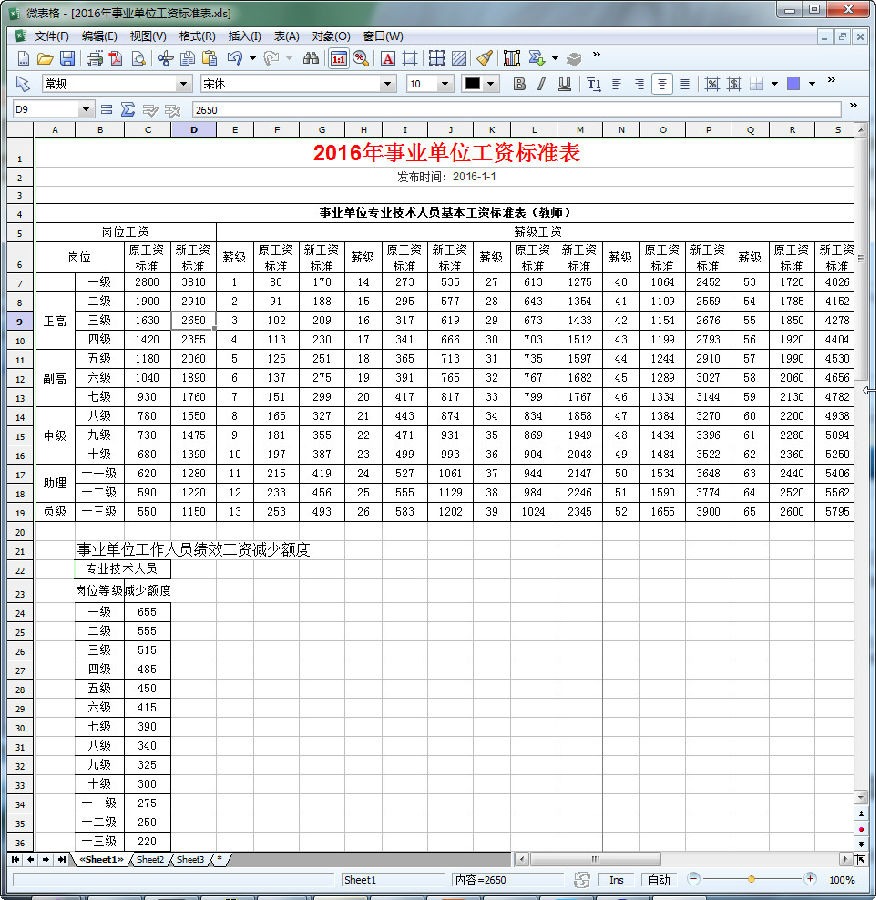Viewport: 876px width, 900px height.
Task: Add a new sheet with the * tab
Action: pos(220,859)
